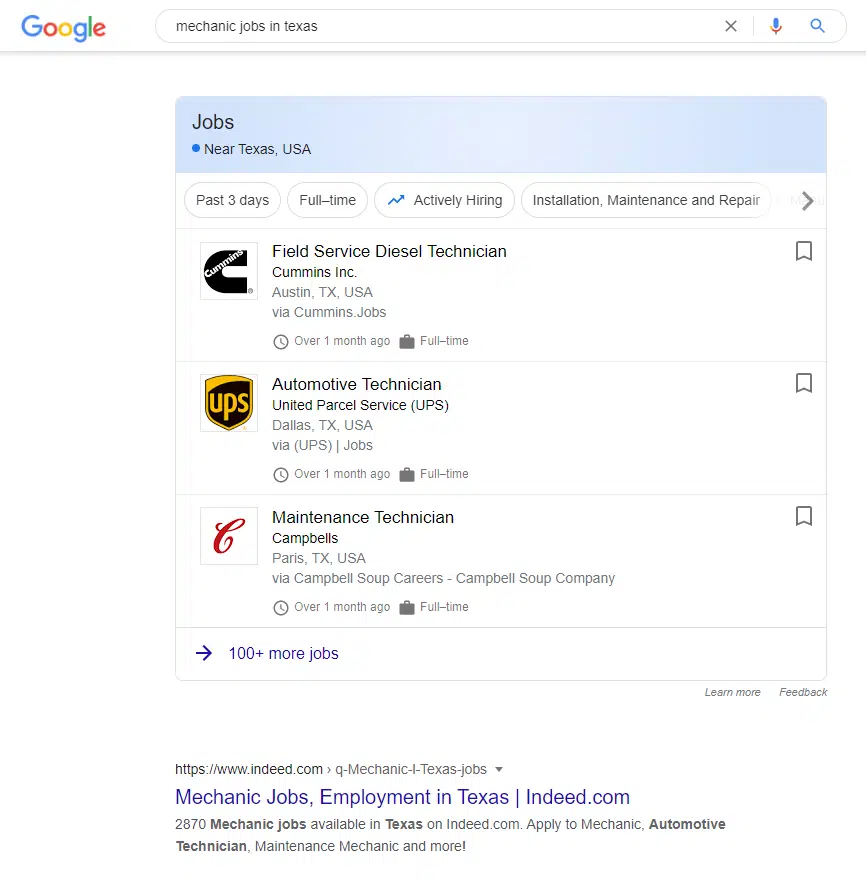Image resolution: width=866 pixels, height=894 pixels.
Task: Click the Jobs panel heading
Action: point(213,122)
